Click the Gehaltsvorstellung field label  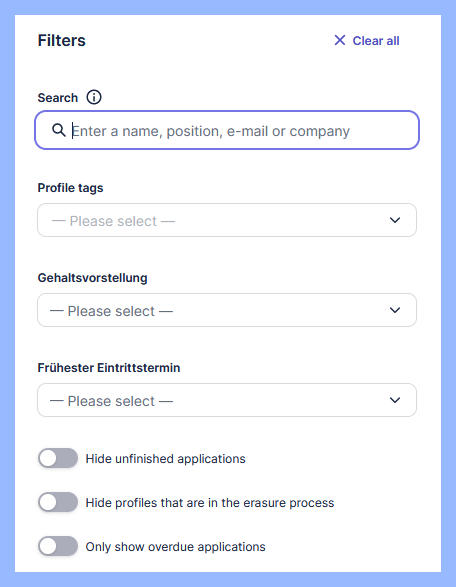tap(92, 278)
